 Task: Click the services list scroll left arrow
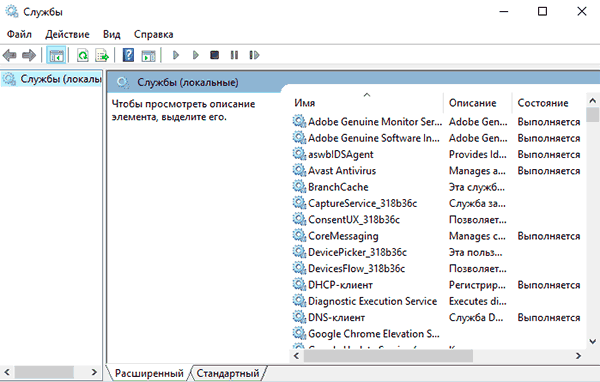296,356
